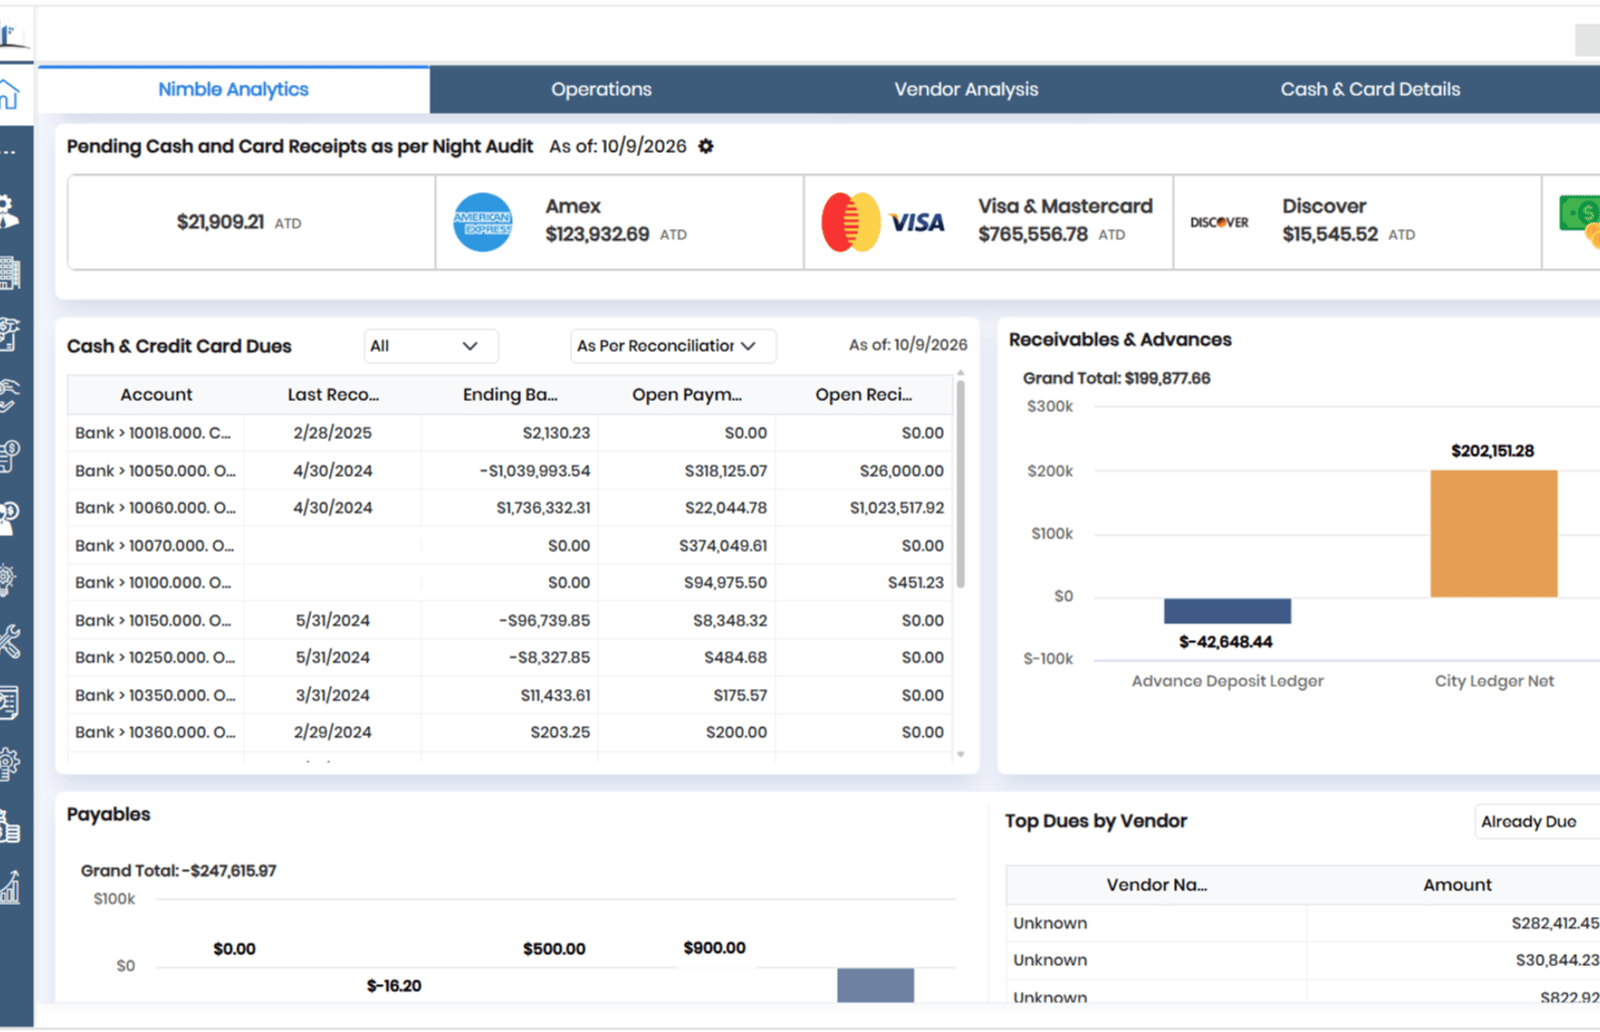Click the Cash & Credit Card Dues scrollbar thumb
The height and width of the screenshot is (1032, 1600).
coord(960,484)
